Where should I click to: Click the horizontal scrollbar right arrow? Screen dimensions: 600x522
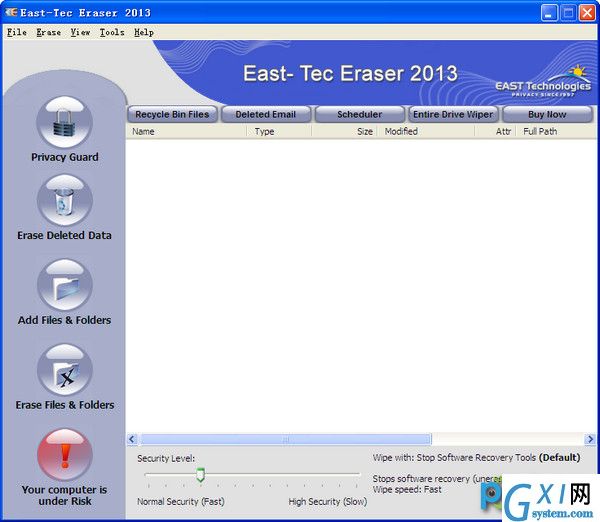click(x=590, y=439)
